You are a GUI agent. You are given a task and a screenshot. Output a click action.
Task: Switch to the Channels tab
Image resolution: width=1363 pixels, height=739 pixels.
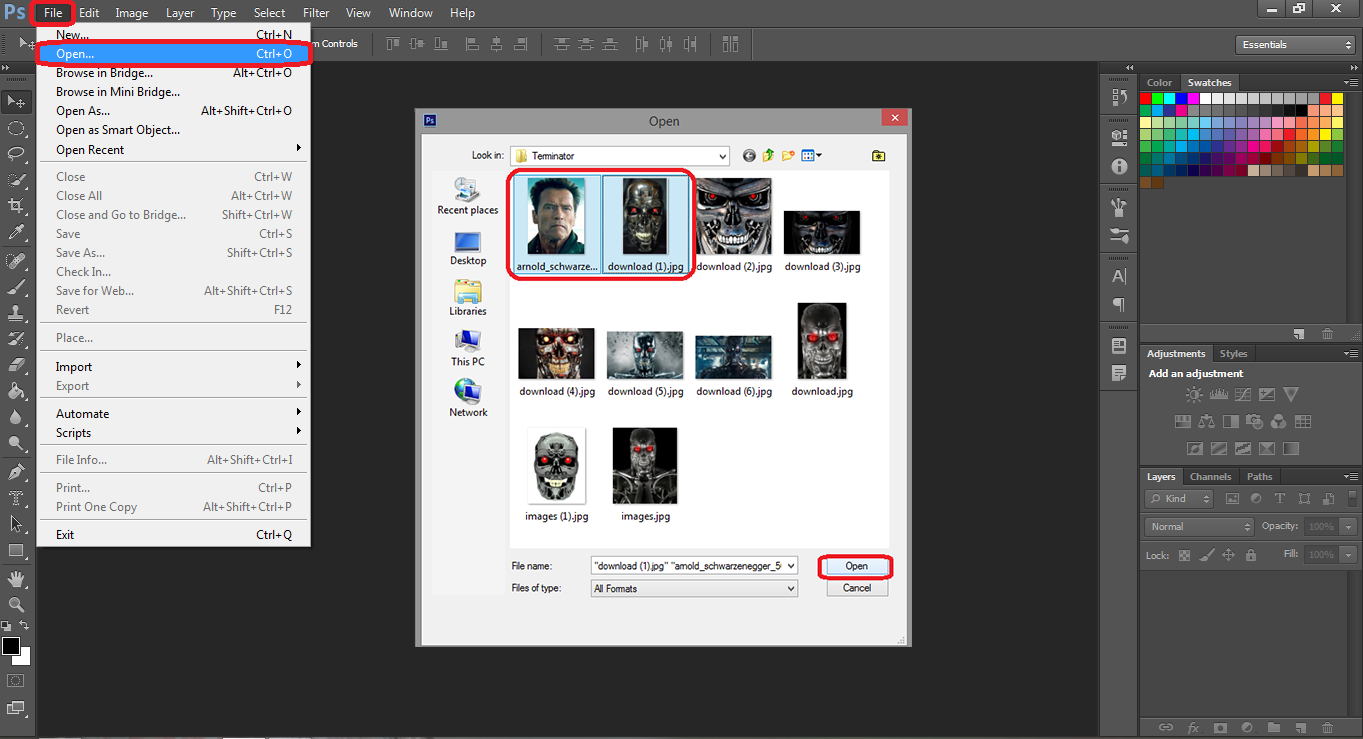click(x=1211, y=476)
